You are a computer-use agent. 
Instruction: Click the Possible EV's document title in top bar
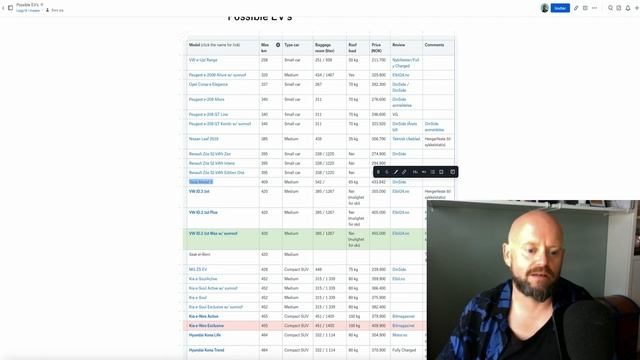coord(27,4)
